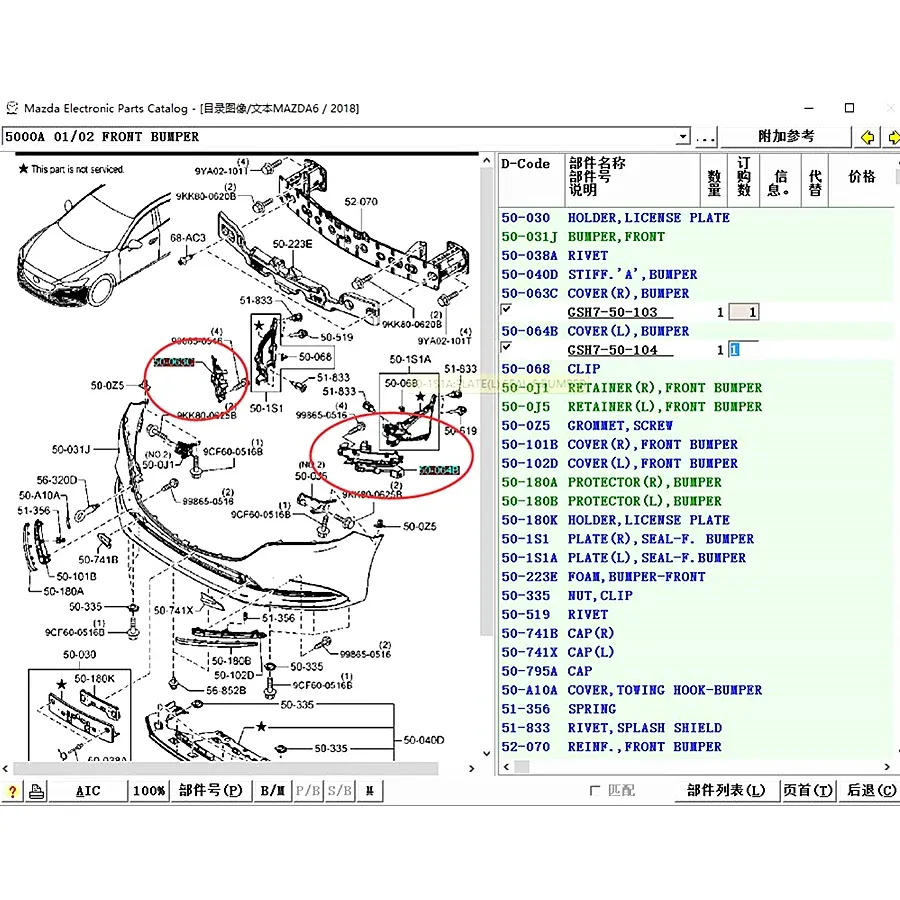The height and width of the screenshot is (900, 900).
Task: Toggle the checkbox beside GSH7-50-104
Action: click(x=506, y=348)
